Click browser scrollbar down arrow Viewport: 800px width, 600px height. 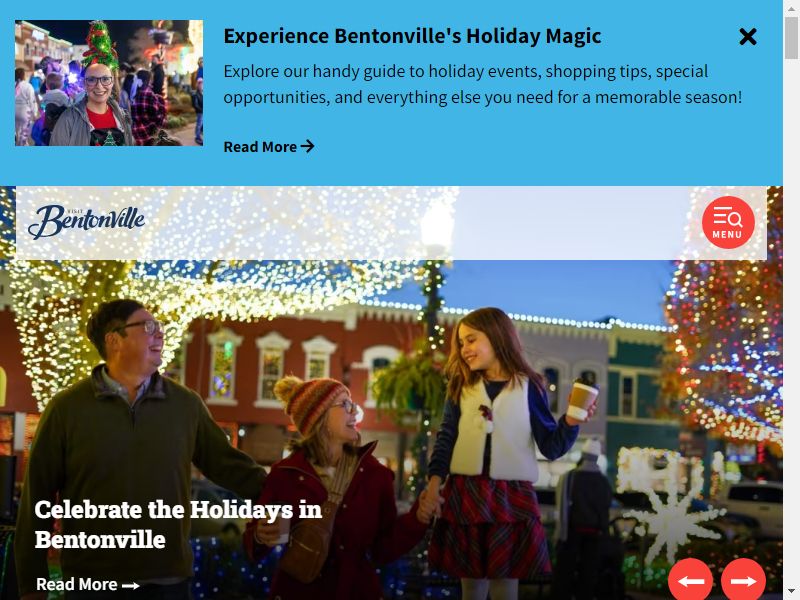(791, 592)
